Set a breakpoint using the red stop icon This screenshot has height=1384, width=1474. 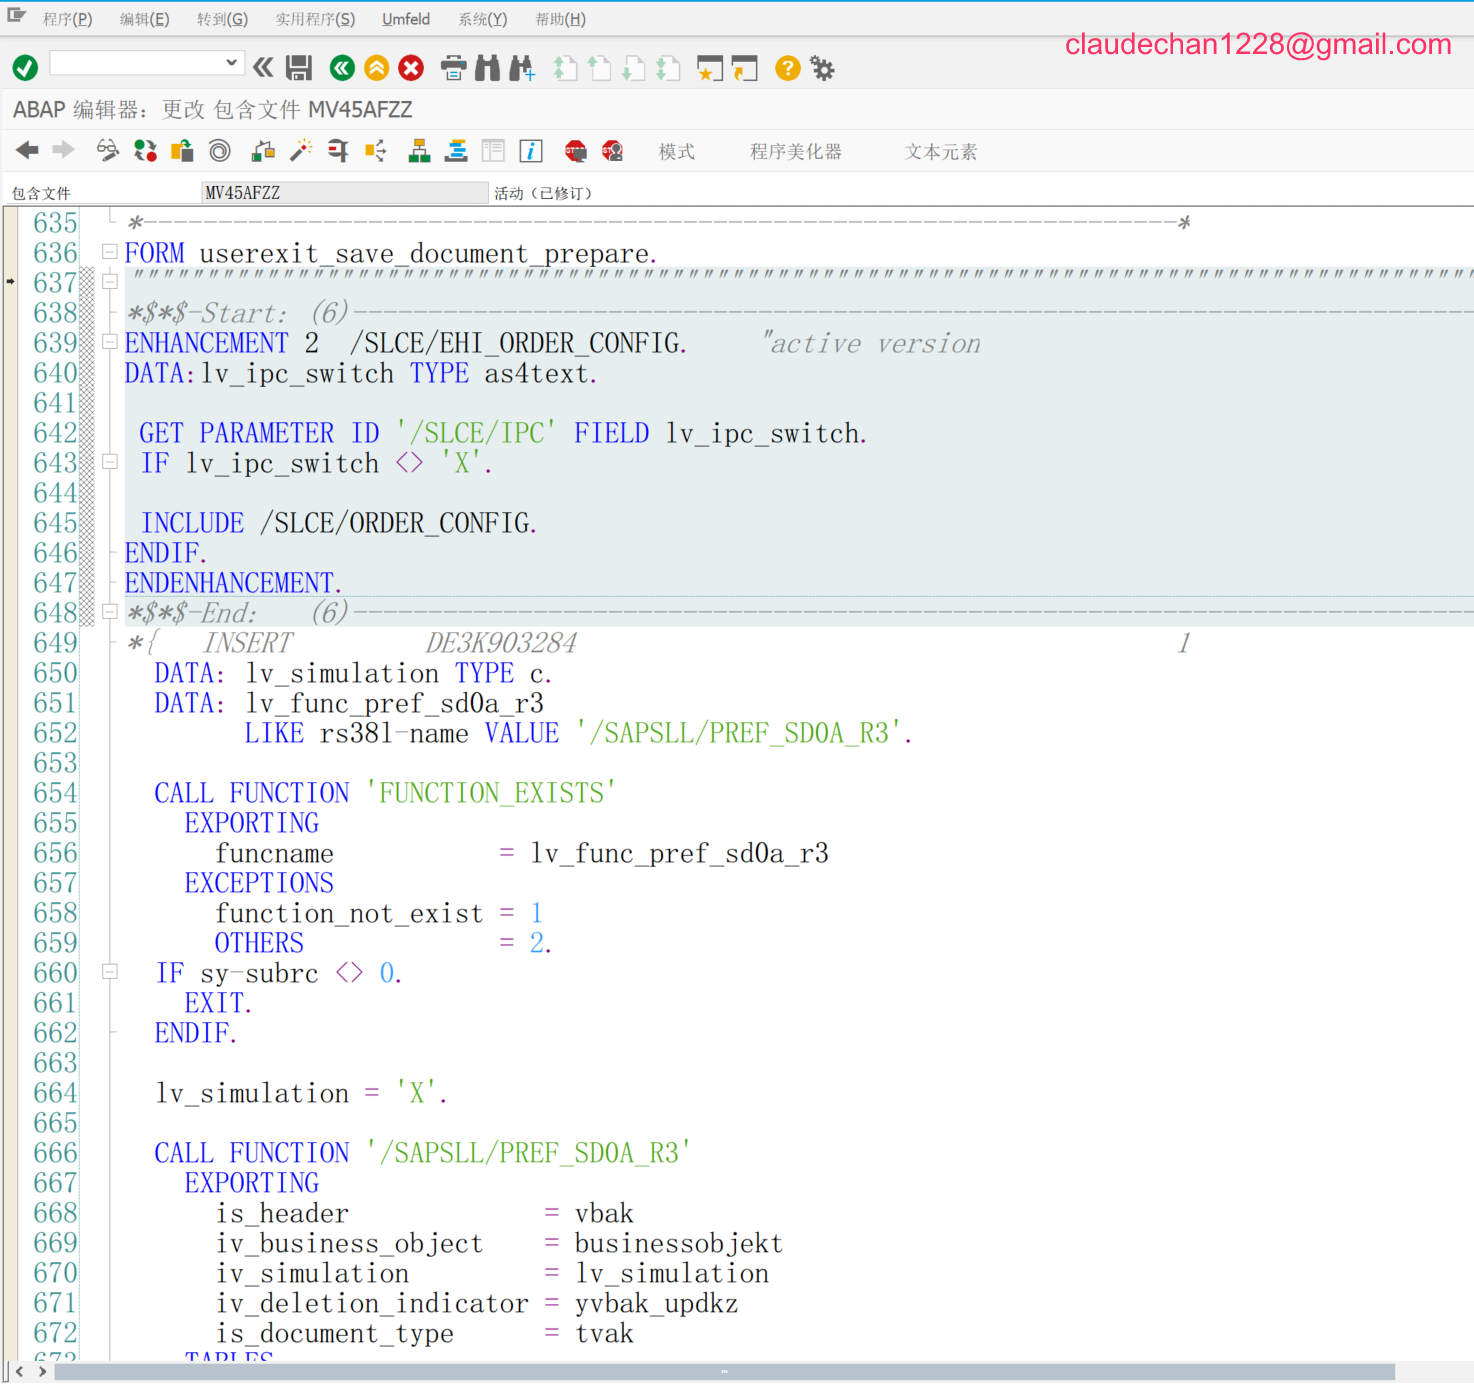coord(575,150)
